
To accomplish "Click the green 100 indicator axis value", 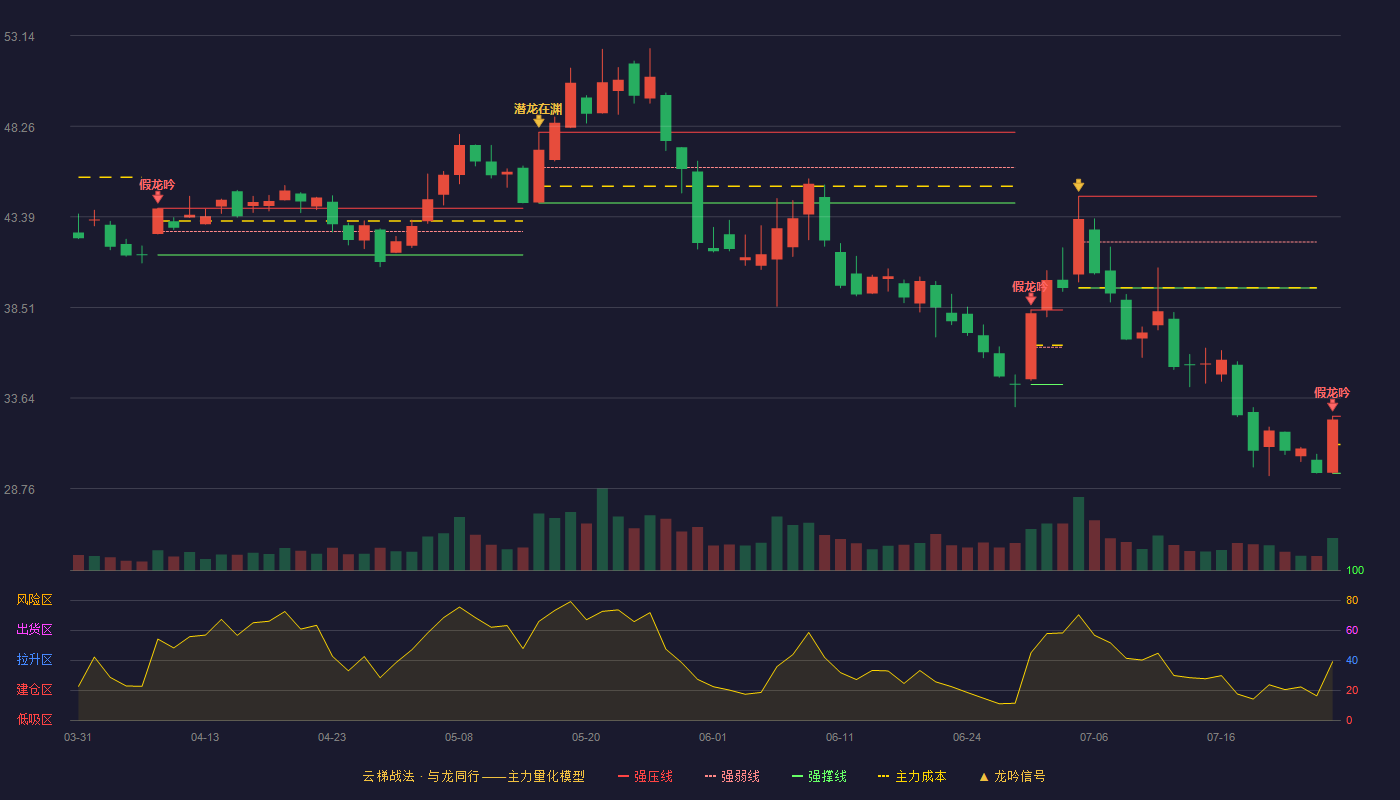I will click(x=1355, y=570).
